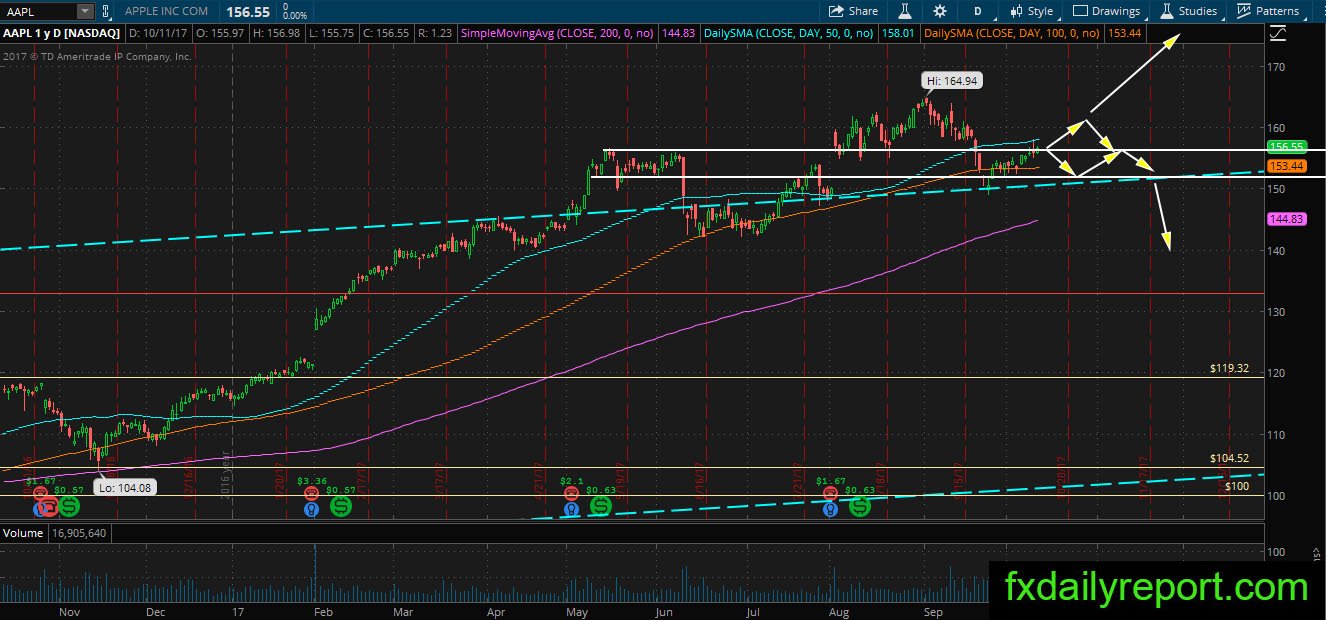Click the chart scale icon below Patterns
This screenshot has width=1326, height=620.
click(x=1277, y=34)
